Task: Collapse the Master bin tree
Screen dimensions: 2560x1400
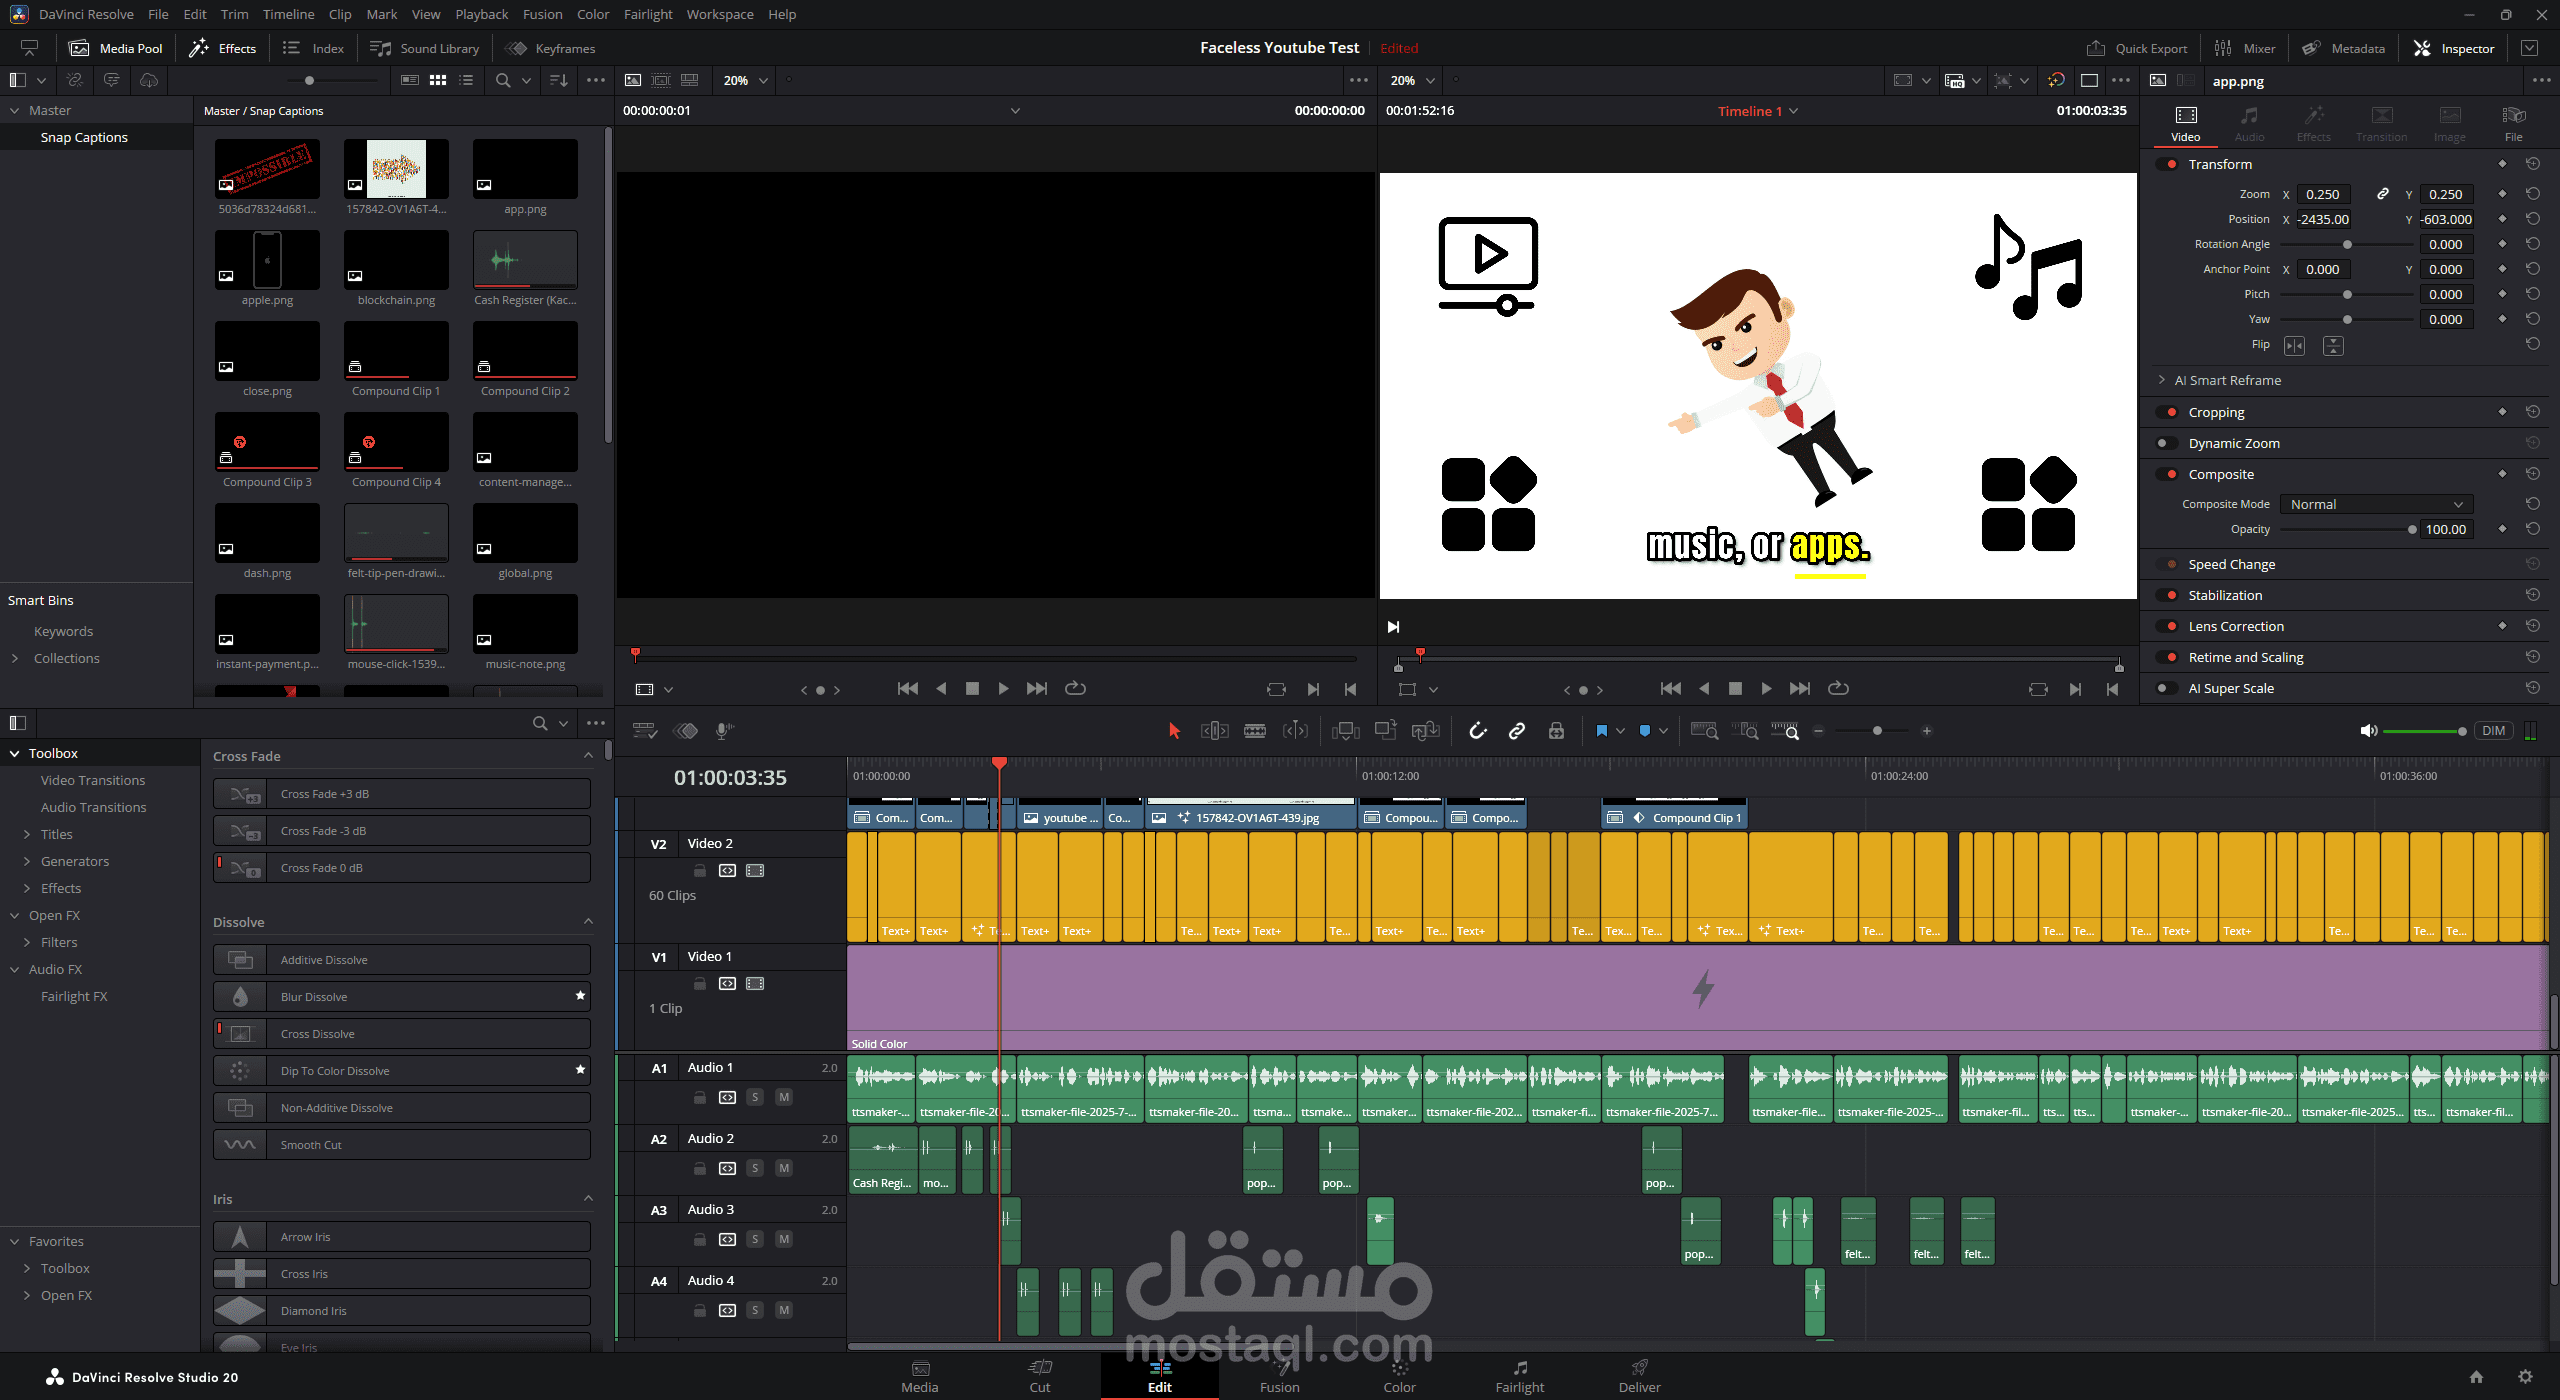Action: click(x=15, y=110)
